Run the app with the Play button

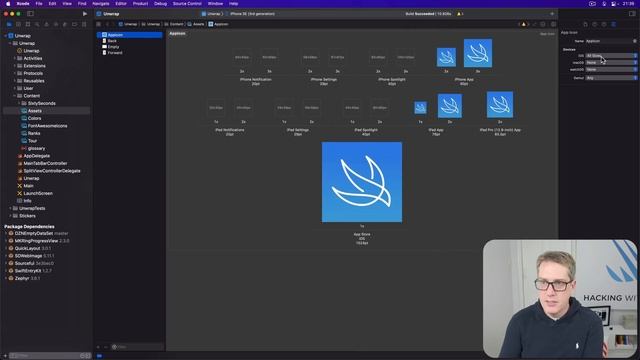coord(85,14)
